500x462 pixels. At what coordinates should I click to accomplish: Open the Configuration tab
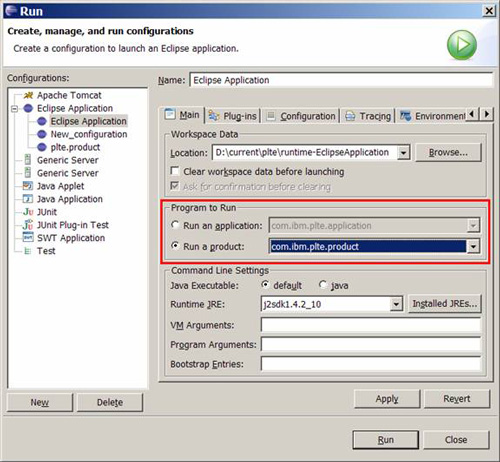click(x=301, y=116)
